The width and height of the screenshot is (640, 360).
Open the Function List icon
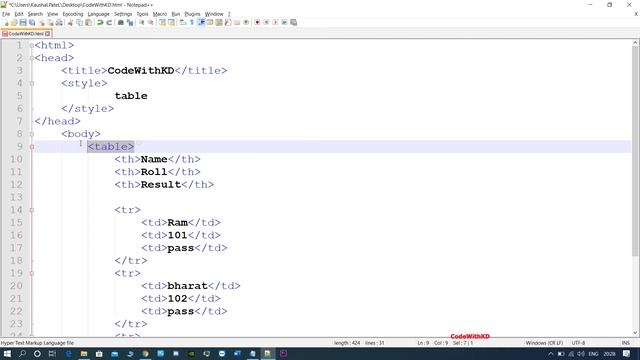pyautogui.click(x=228, y=22)
